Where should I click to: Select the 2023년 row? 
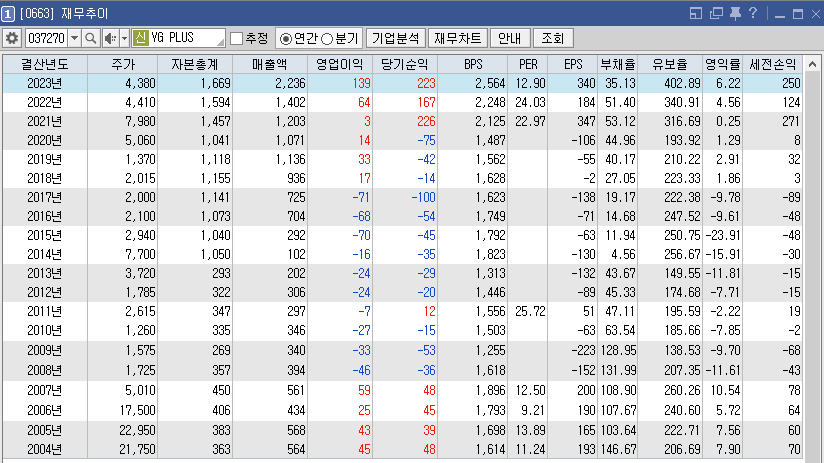coord(403,83)
